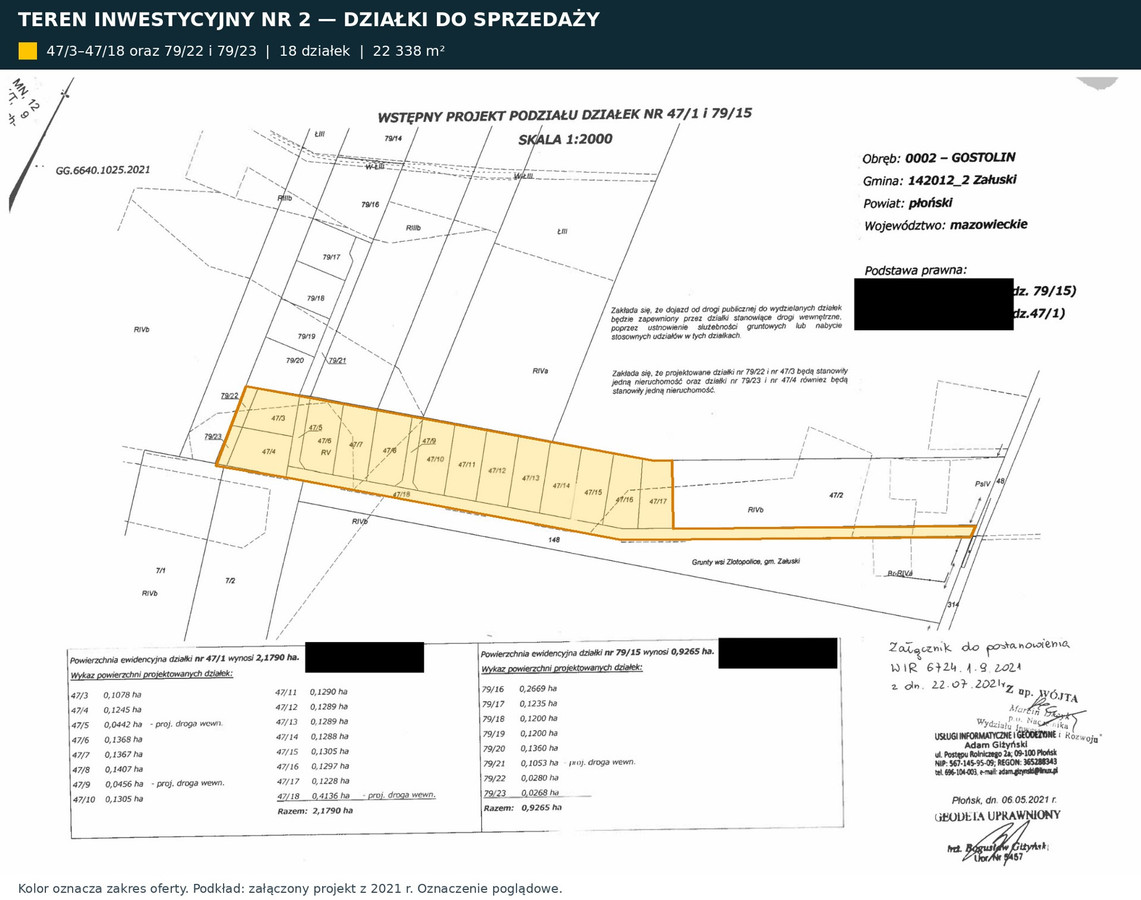This screenshot has height=900, width=1141.
Task: Click road label 148 on the map
Action: coord(554,540)
